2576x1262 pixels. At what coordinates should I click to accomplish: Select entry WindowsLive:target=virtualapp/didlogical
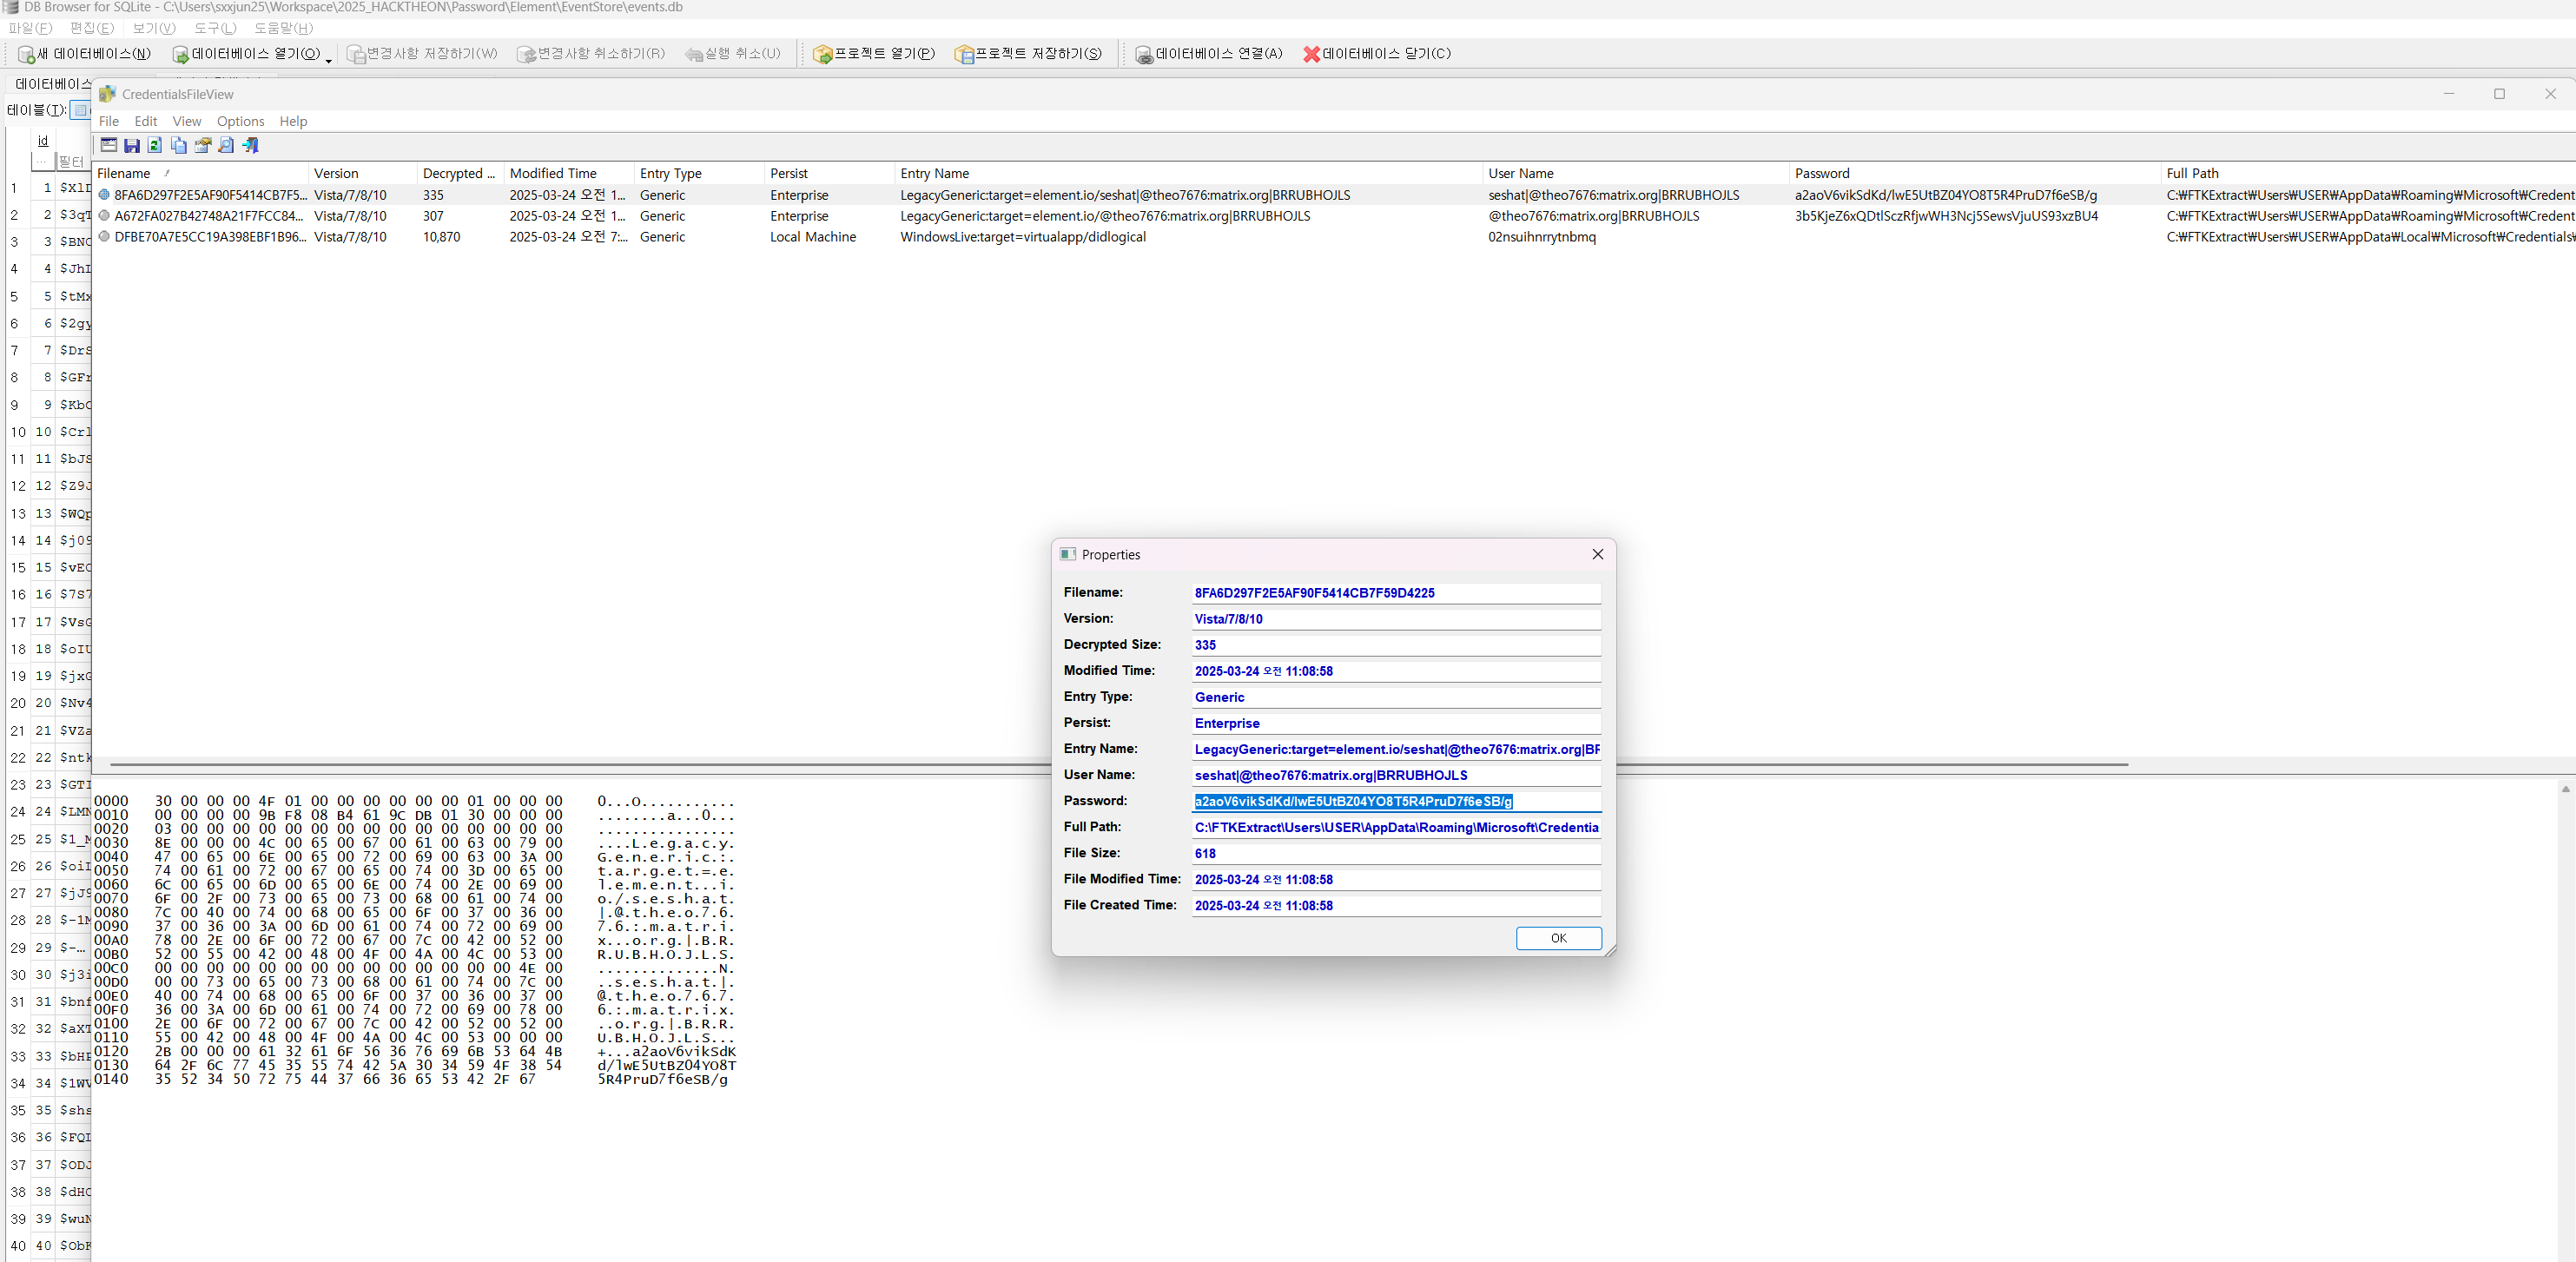[1022, 237]
